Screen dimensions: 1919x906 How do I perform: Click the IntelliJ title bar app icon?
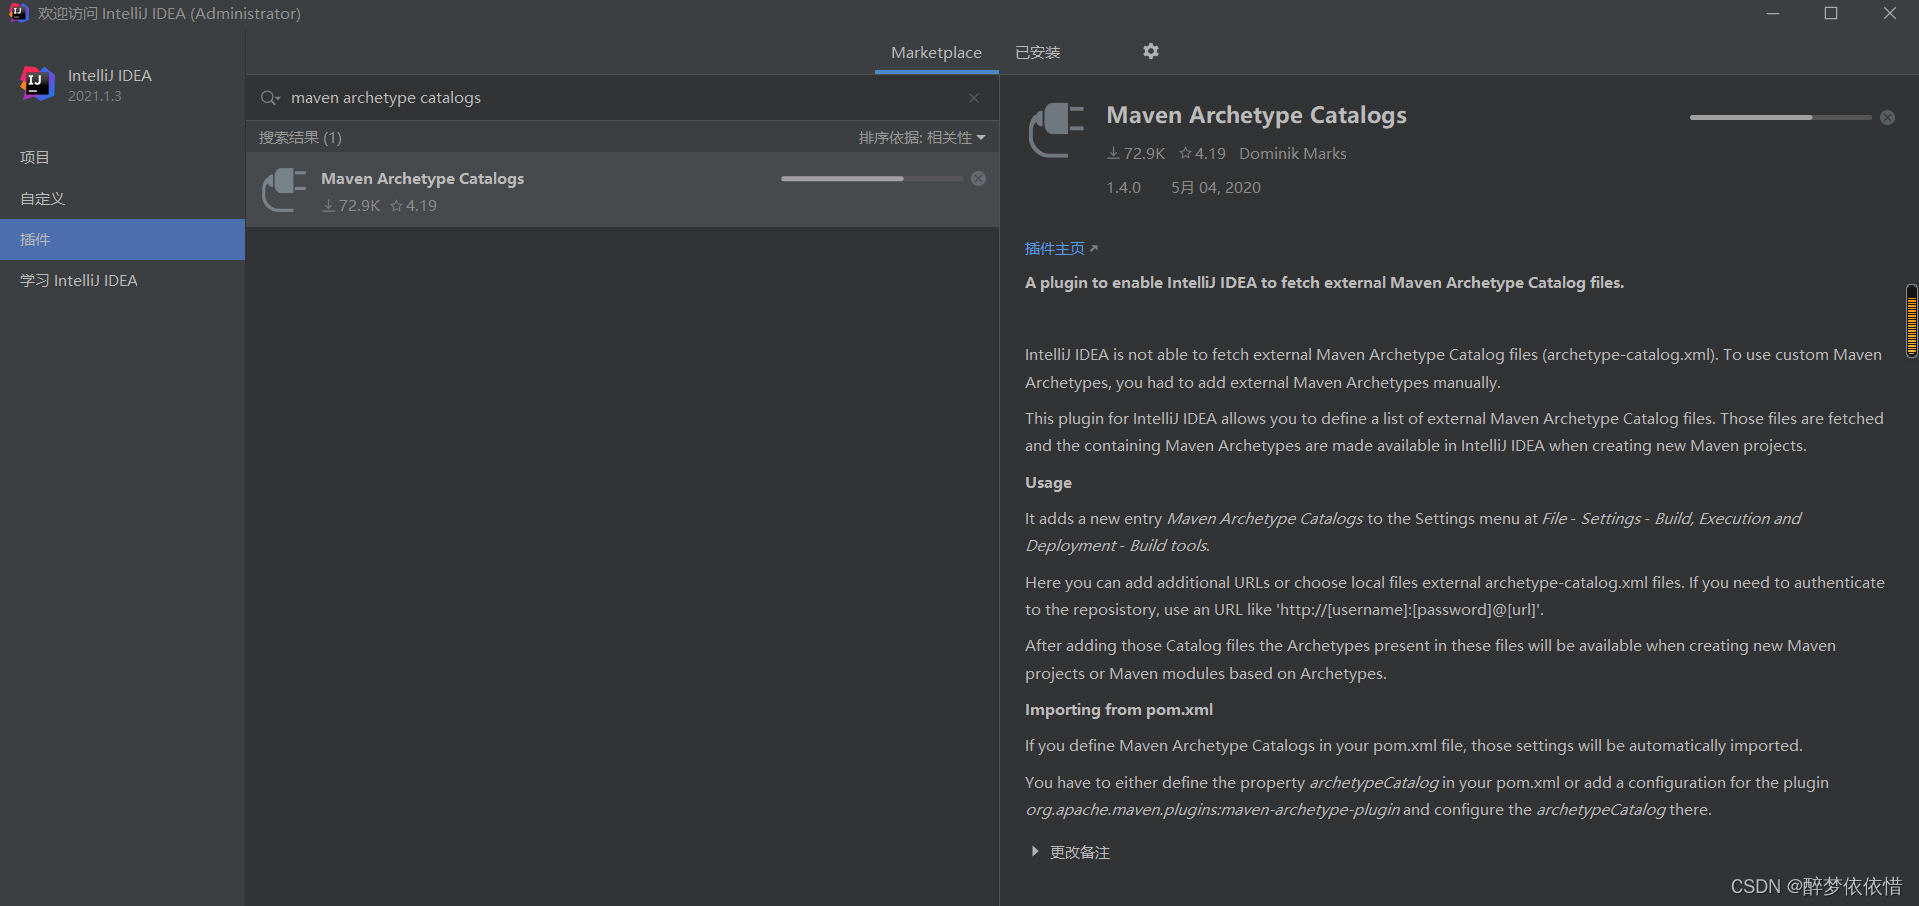click(18, 13)
